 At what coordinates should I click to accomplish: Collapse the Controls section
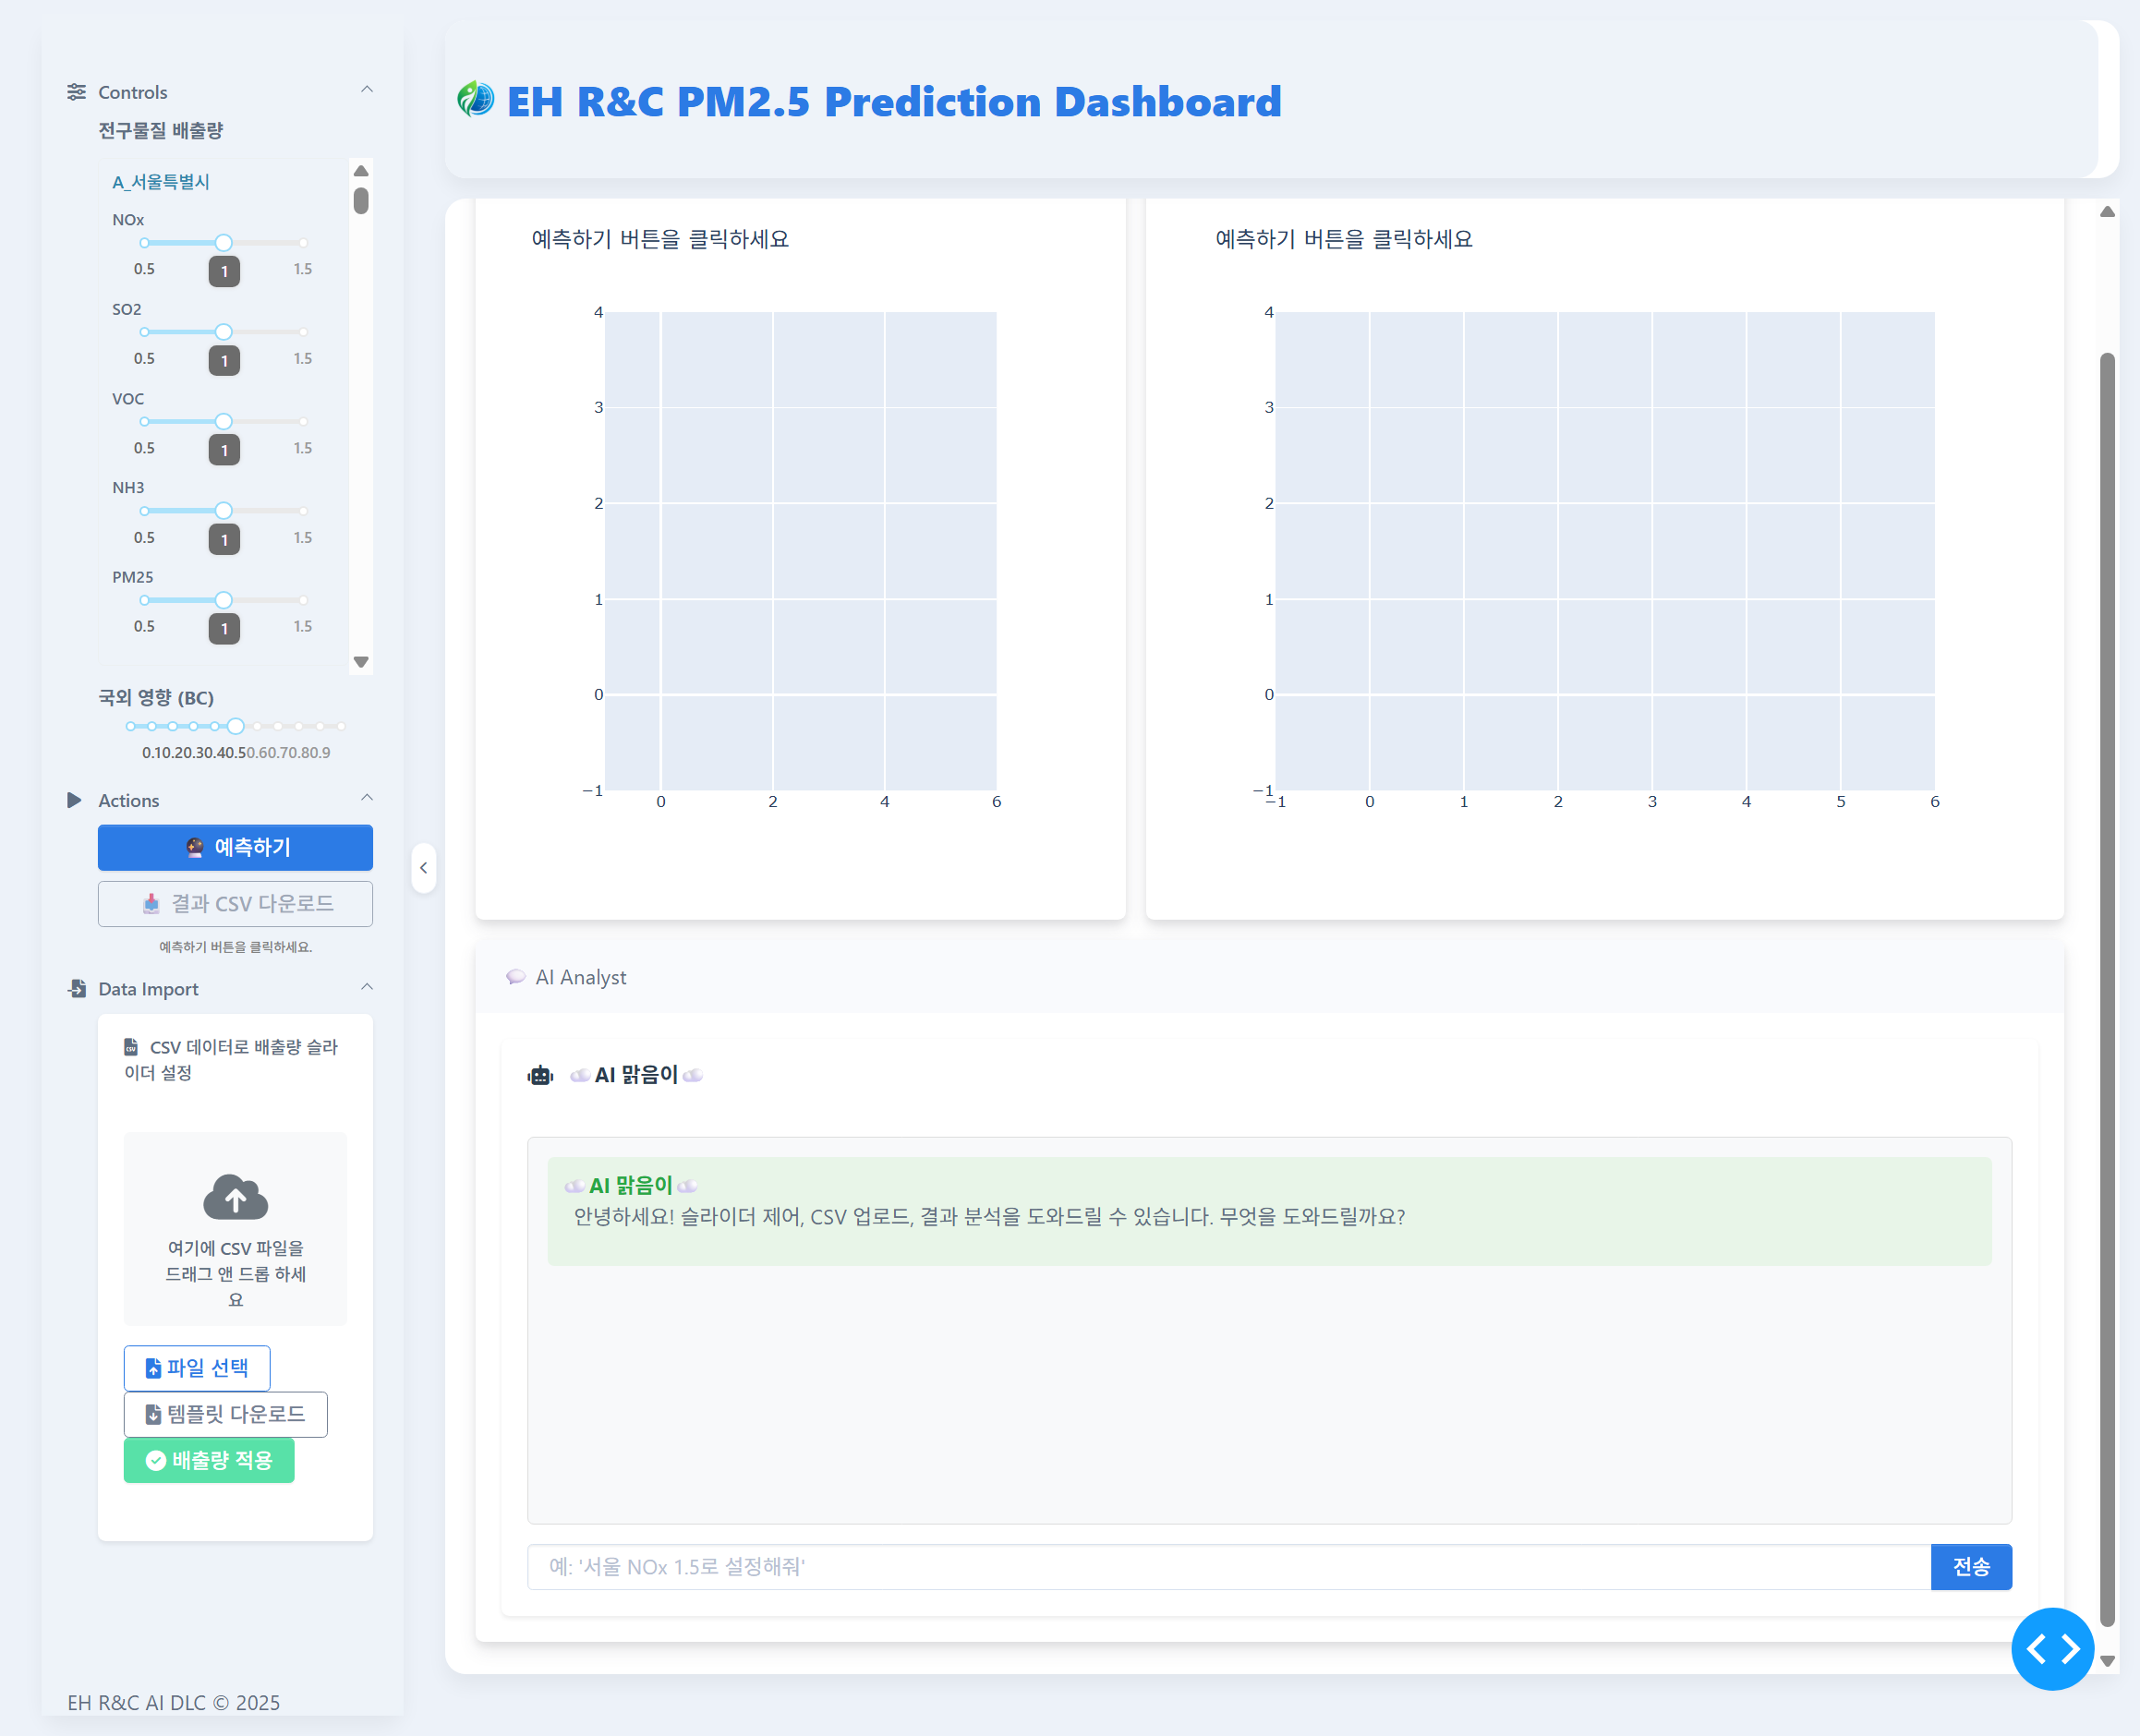click(367, 90)
